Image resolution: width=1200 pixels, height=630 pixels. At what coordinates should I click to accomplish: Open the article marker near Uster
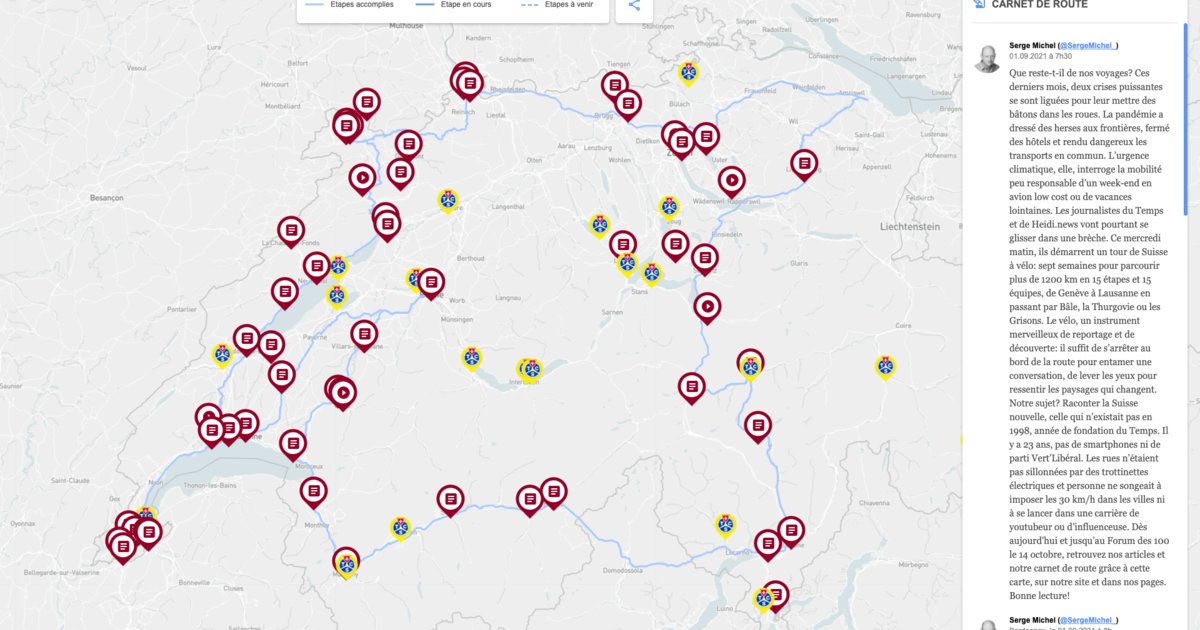706,137
